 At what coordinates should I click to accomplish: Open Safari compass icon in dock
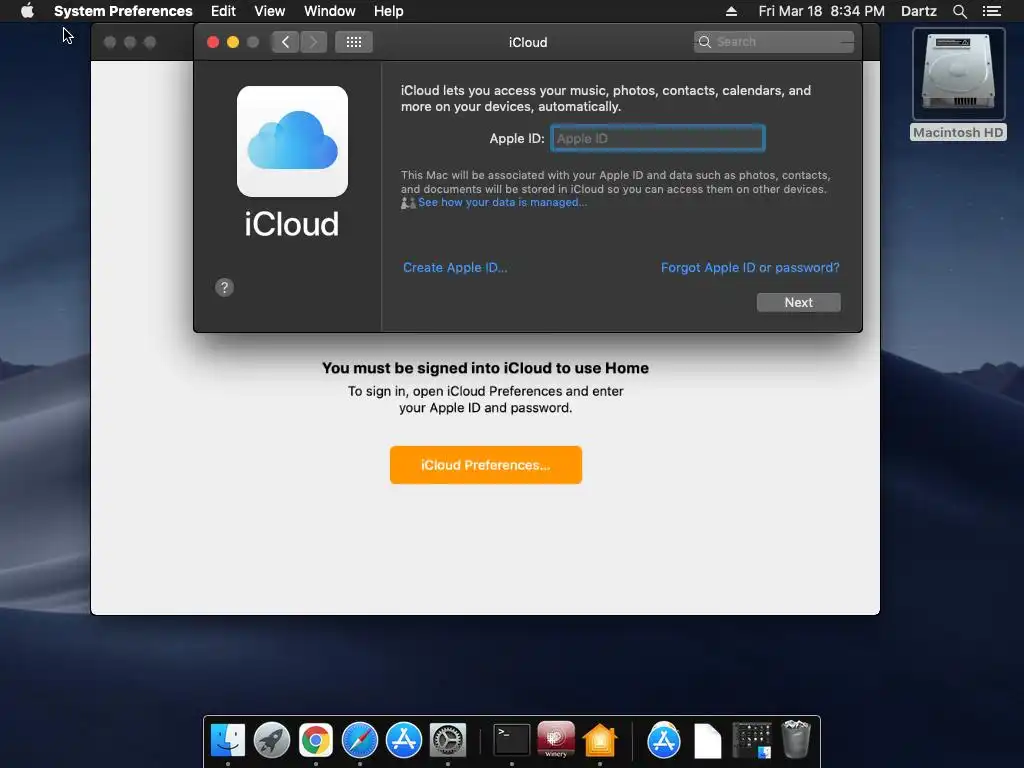(360, 740)
